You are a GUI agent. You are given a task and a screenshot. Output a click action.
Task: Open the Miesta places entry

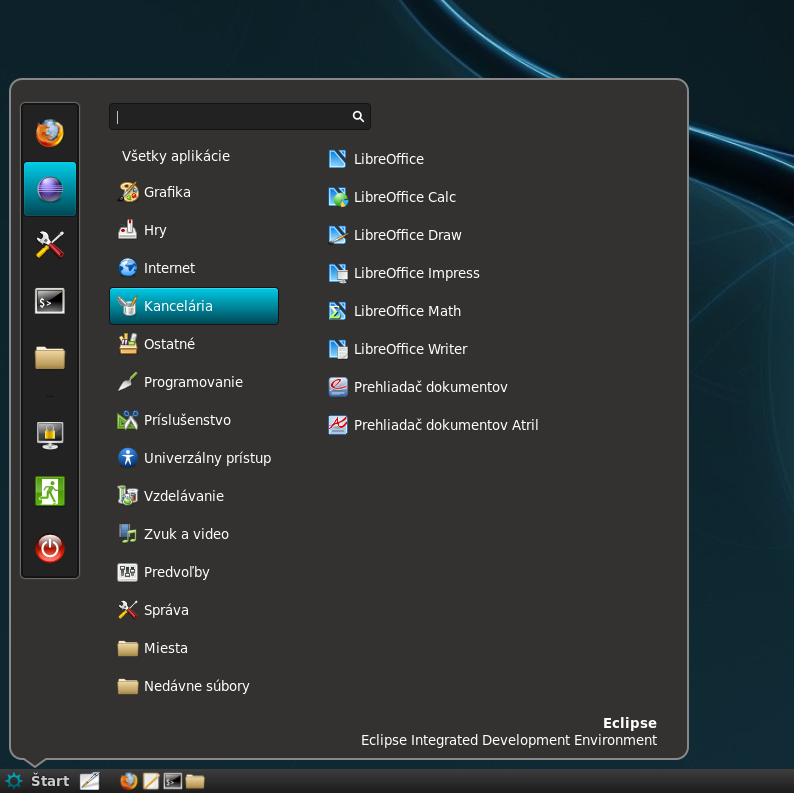coord(194,648)
